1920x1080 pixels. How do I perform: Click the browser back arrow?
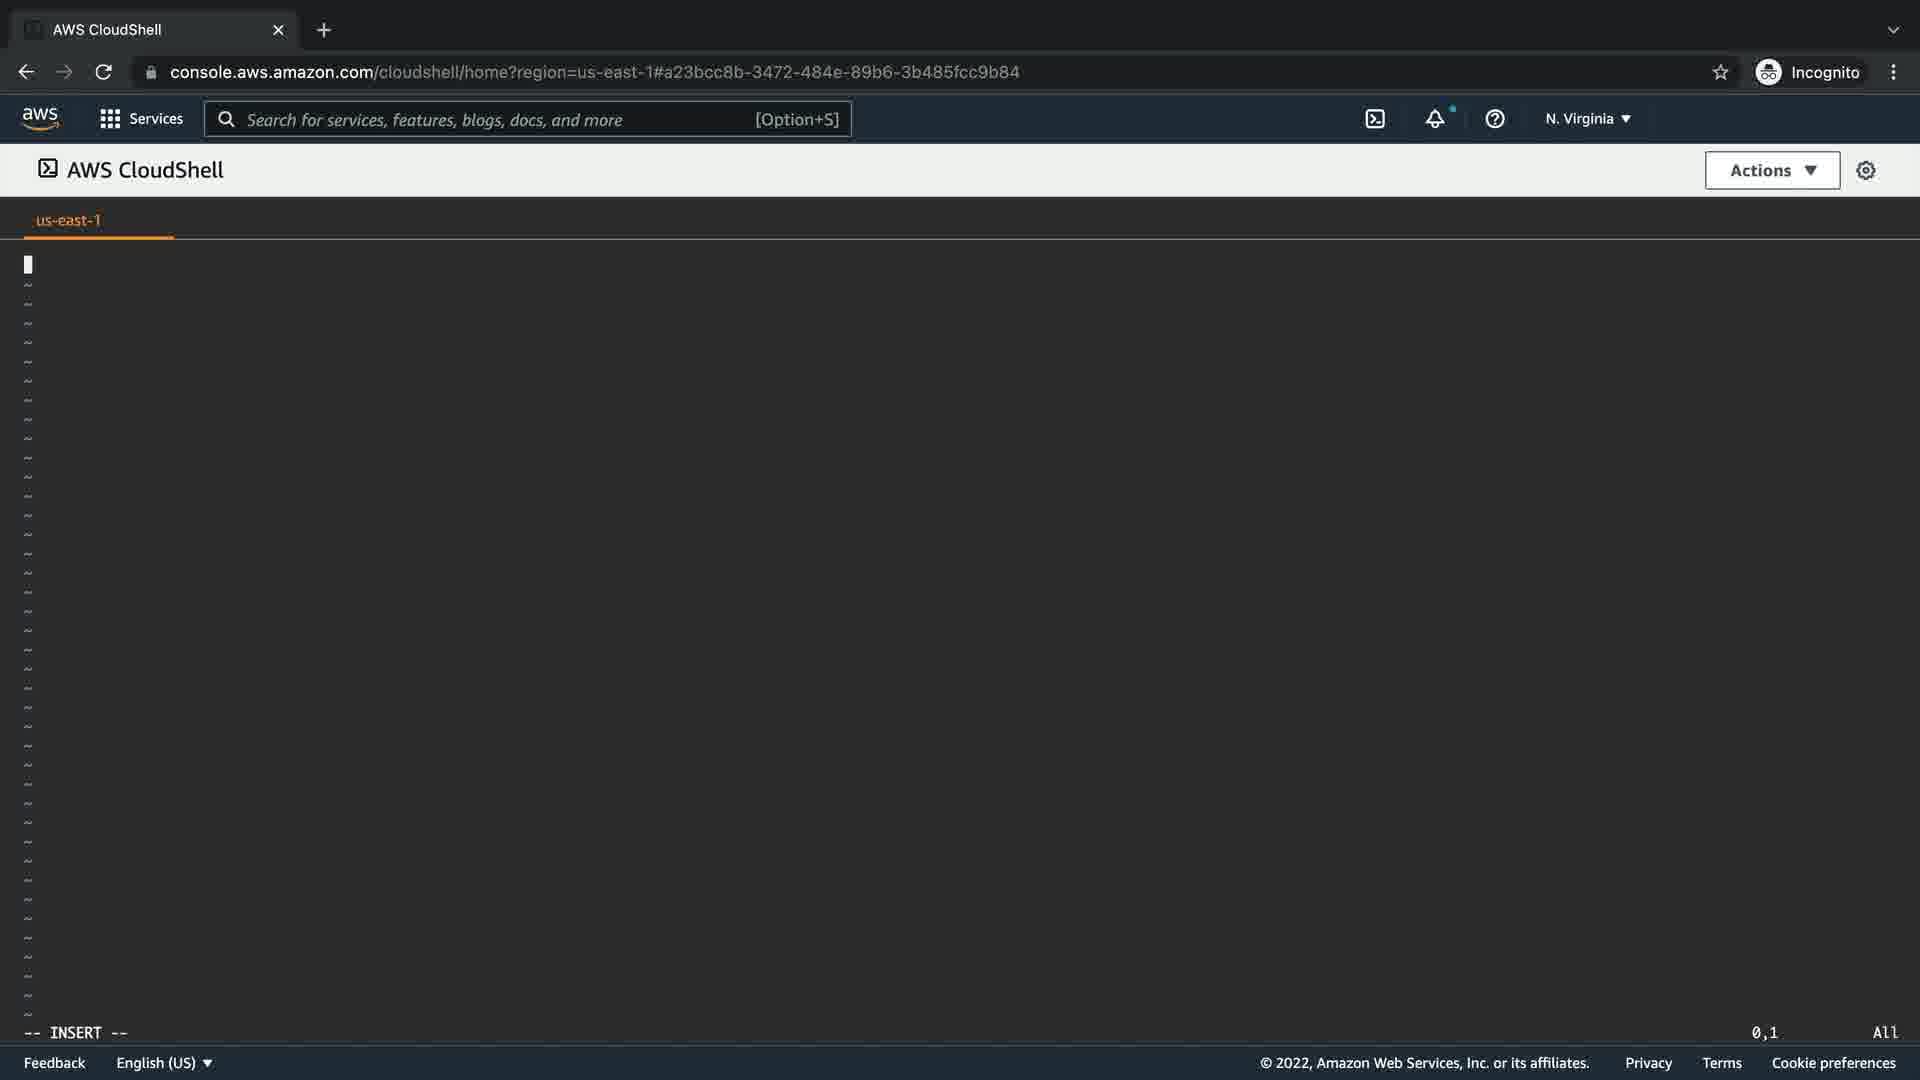coord(26,72)
